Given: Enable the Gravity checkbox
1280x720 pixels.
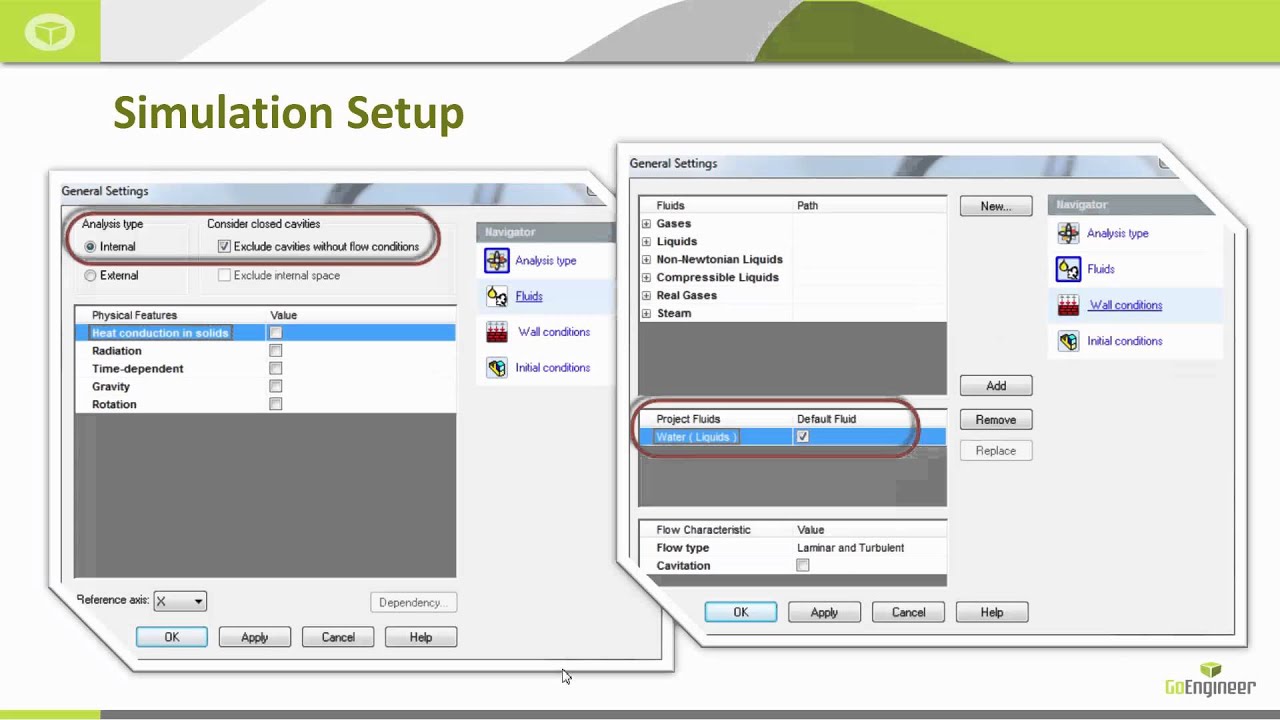Looking at the screenshot, I should click(276, 387).
